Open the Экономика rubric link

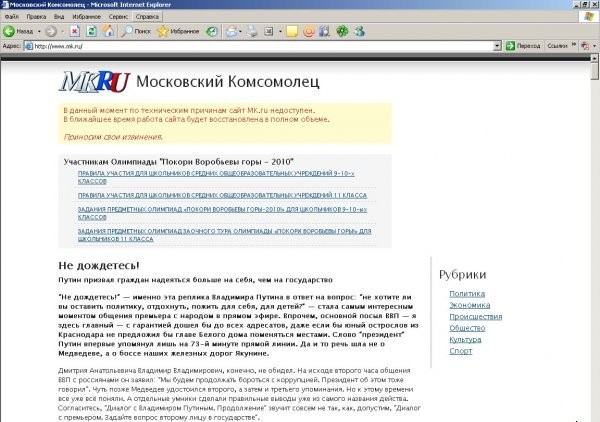point(470,305)
